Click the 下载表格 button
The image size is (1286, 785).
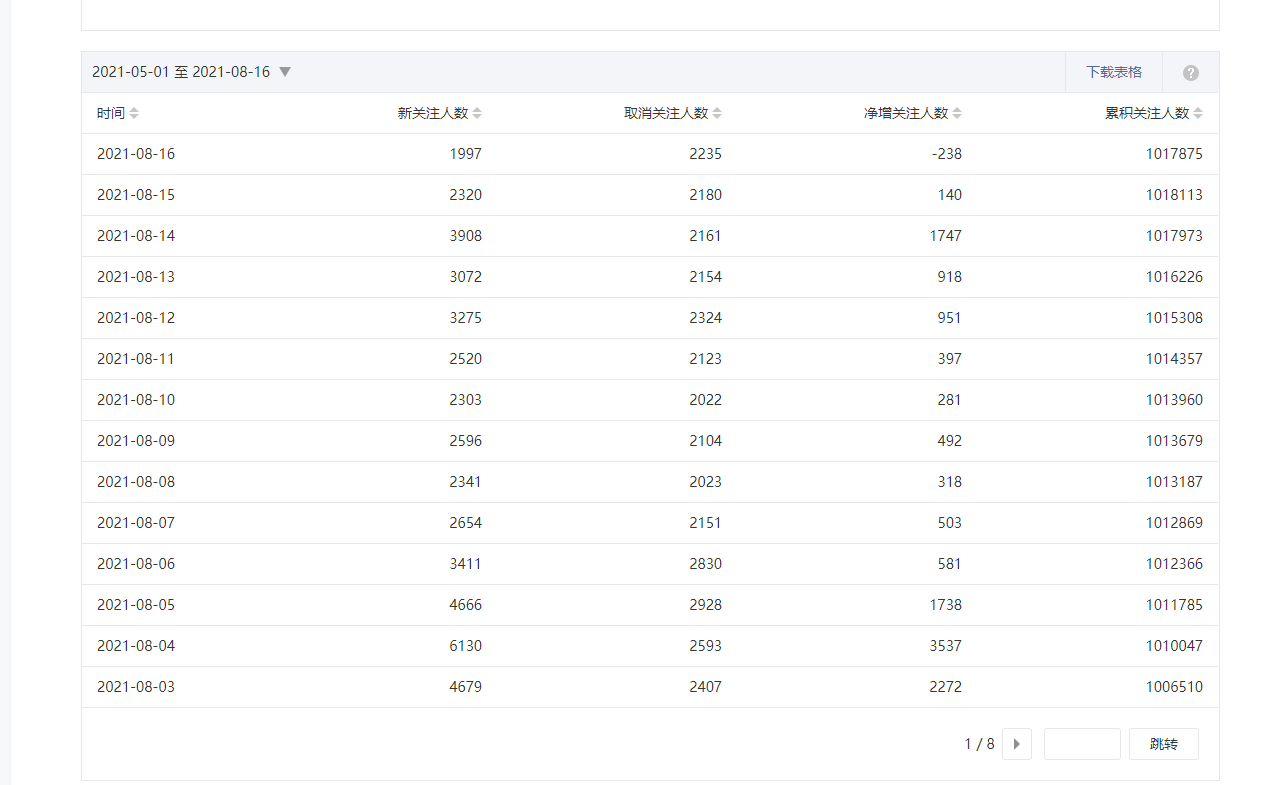(x=1113, y=72)
